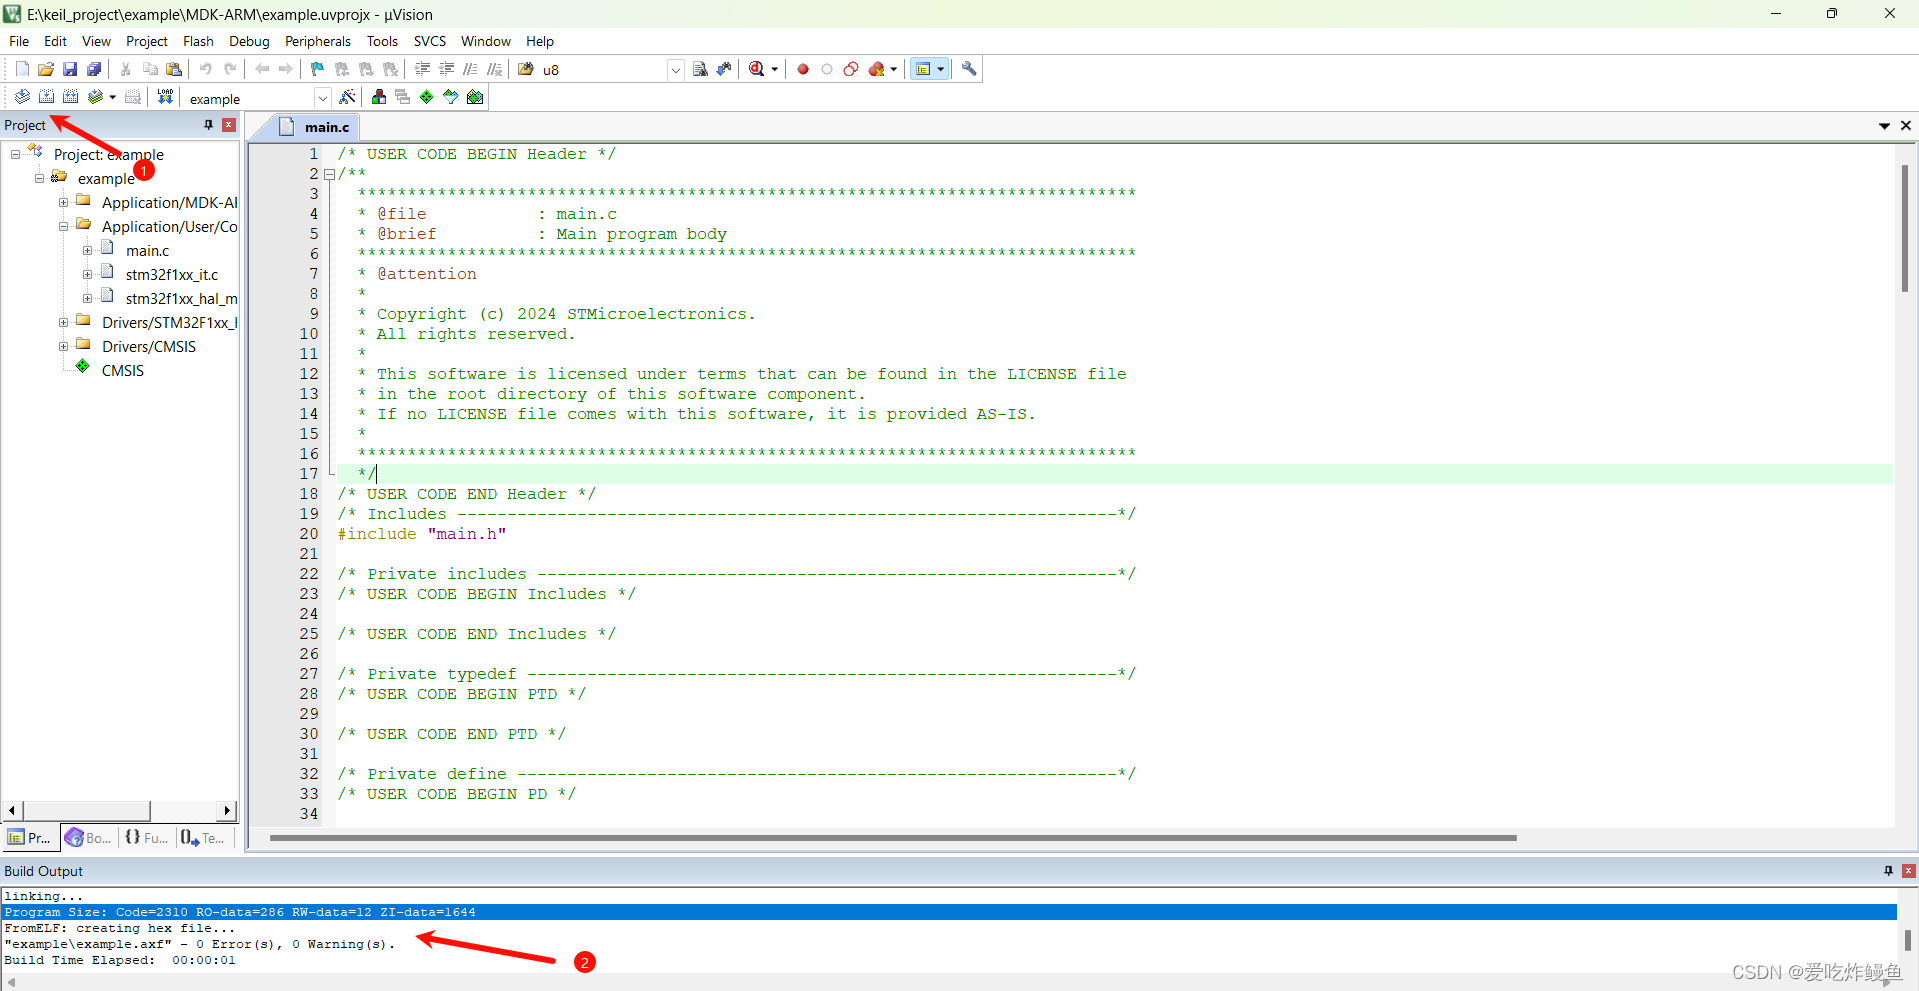The width and height of the screenshot is (1919, 991).
Task: Download code to flash with LOAD icon
Action: 165,97
